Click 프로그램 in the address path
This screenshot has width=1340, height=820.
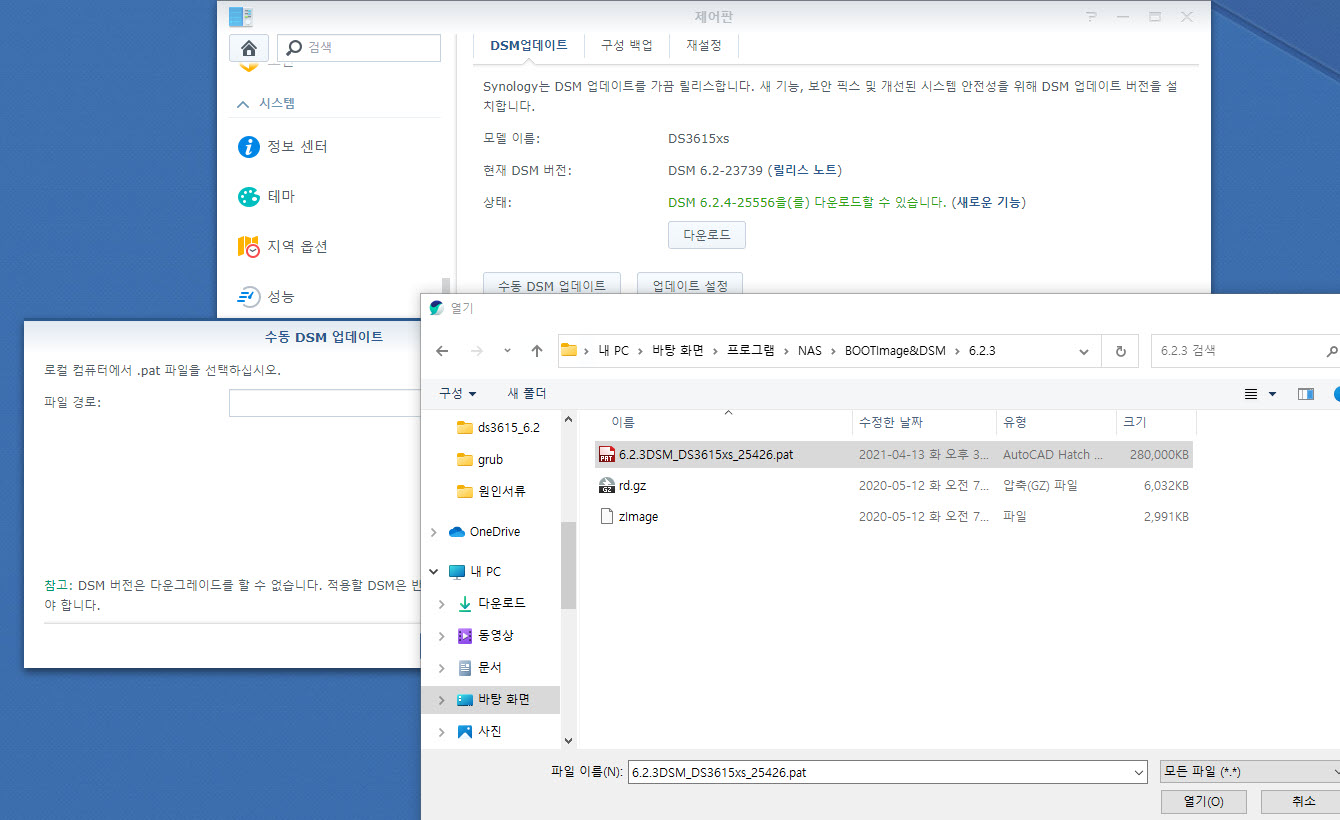(750, 351)
